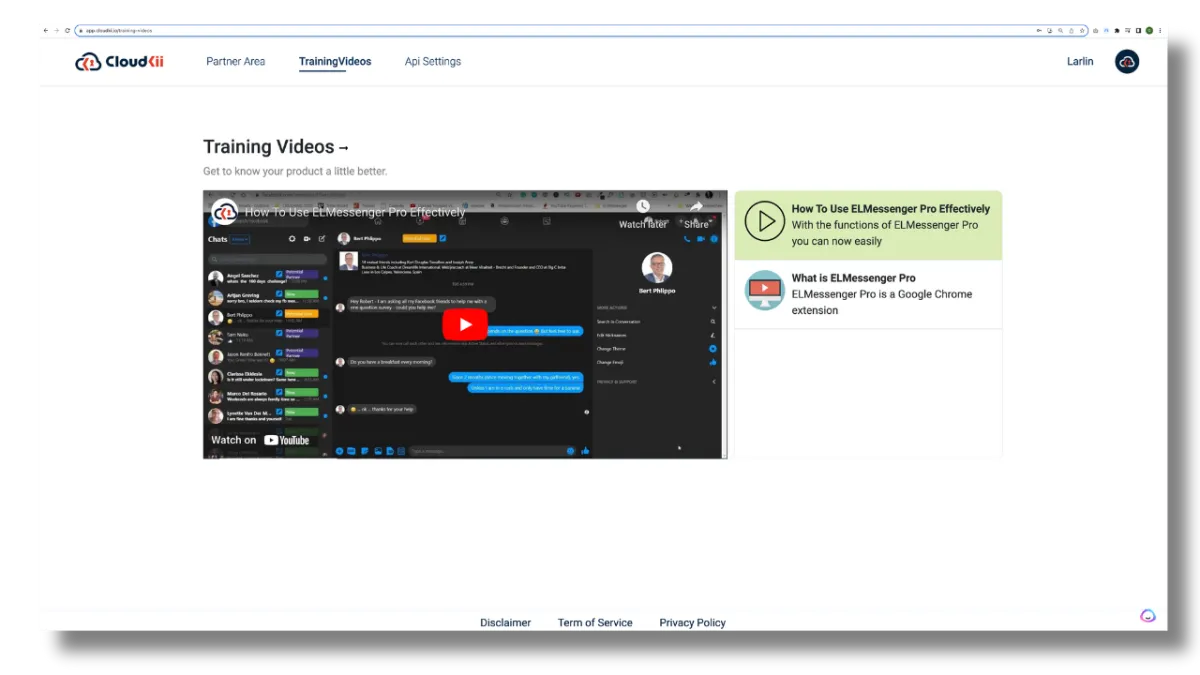The height and width of the screenshot is (675, 1200).
Task: Open the round profile avatar menu
Action: pyautogui.click(x=1127, y=62)
